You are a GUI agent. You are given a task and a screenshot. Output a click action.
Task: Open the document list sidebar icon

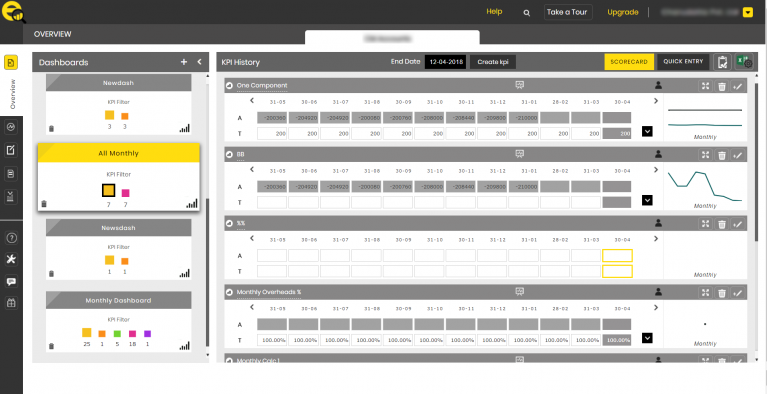click(11, 173)
